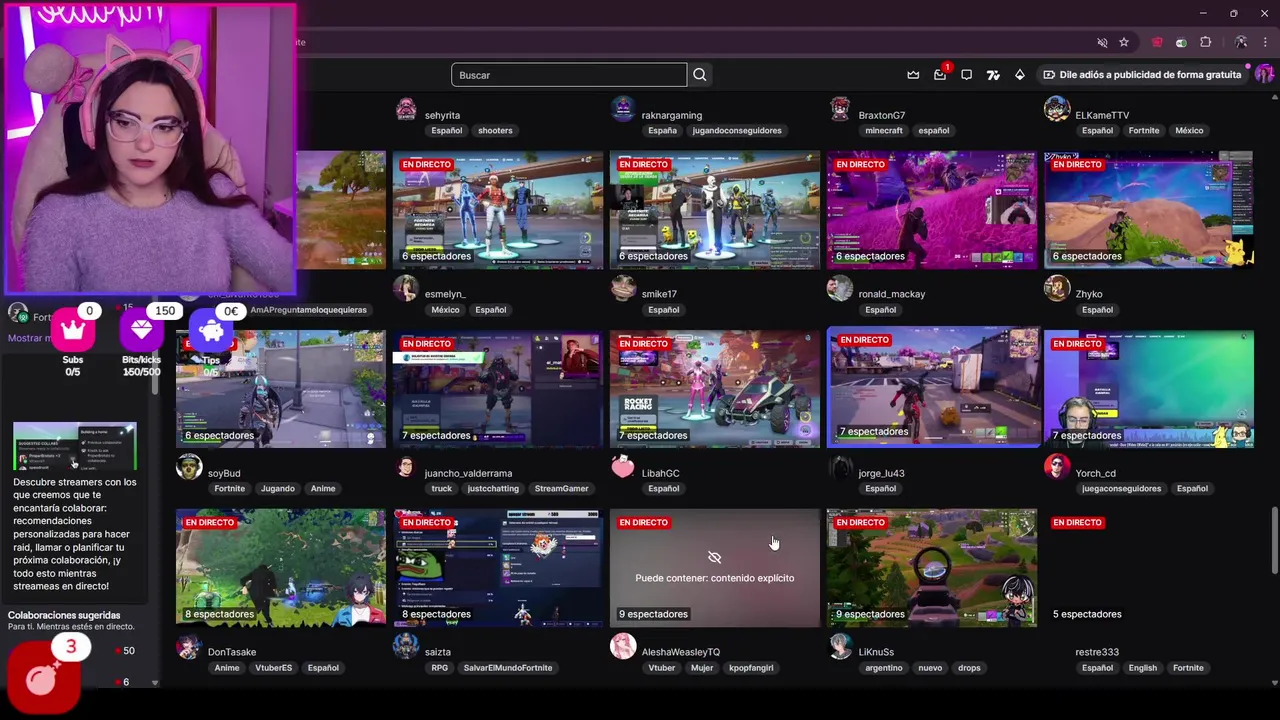The image size is (1280, 720).
Task: Click the Twitch Turbo icon in top bar
Action: pyautogui.click(x=993, y=75)
